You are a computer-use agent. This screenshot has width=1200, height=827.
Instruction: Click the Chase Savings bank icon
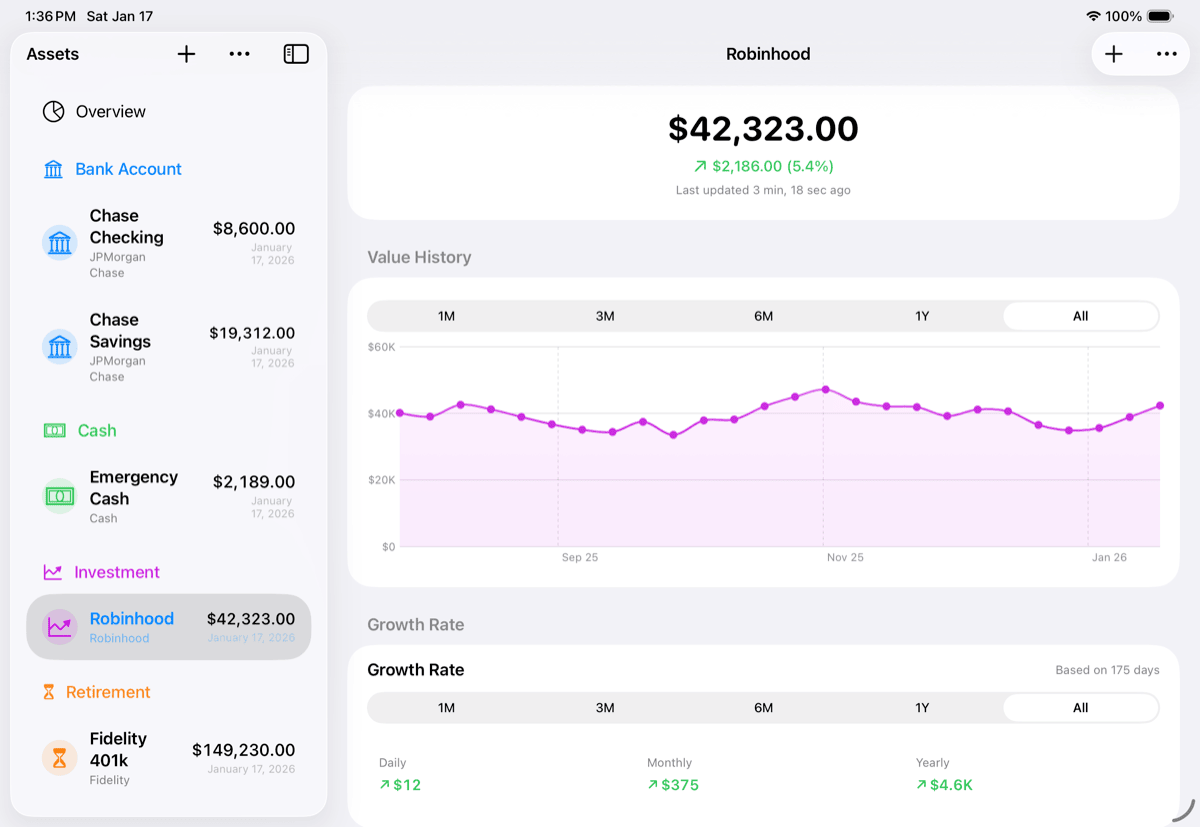(x=60, y=347)
